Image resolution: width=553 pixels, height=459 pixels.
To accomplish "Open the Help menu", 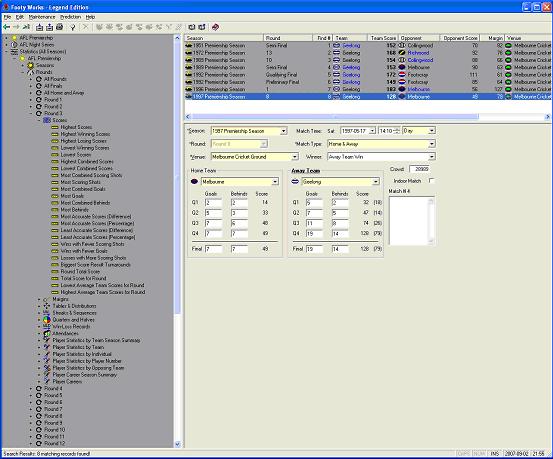I will click(x=90, y=17).
